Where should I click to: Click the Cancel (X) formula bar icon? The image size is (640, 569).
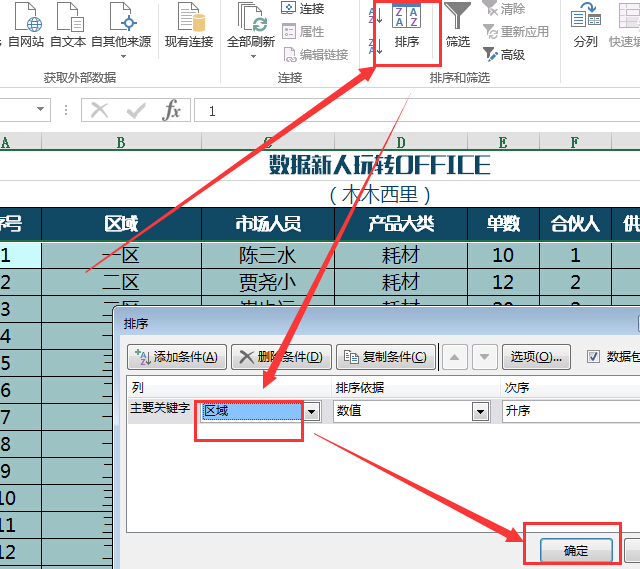99,110
